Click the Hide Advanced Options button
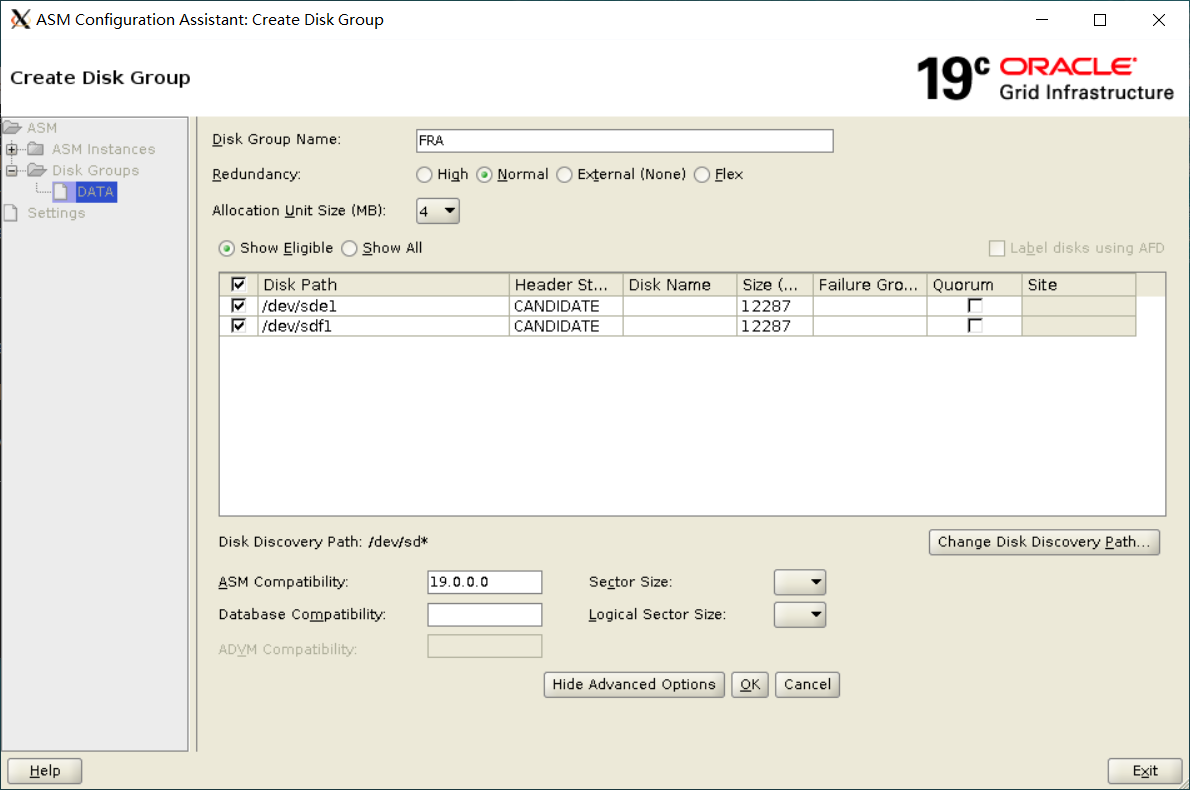Viewport: 1190px width, 790px height. (633, 684)
